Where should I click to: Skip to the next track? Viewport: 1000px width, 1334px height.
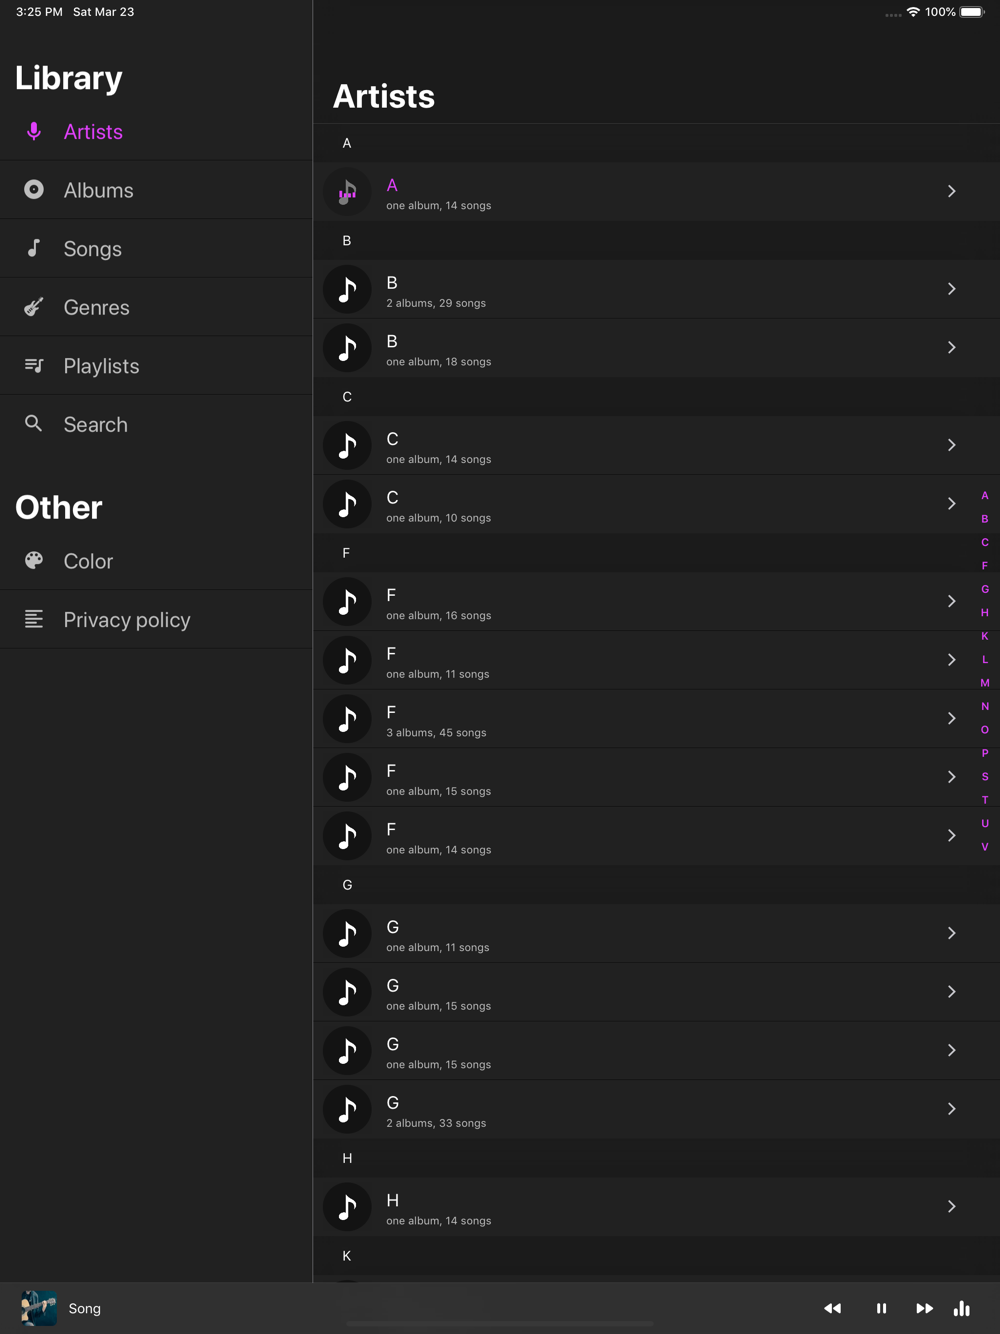(x=924, y=1308)
